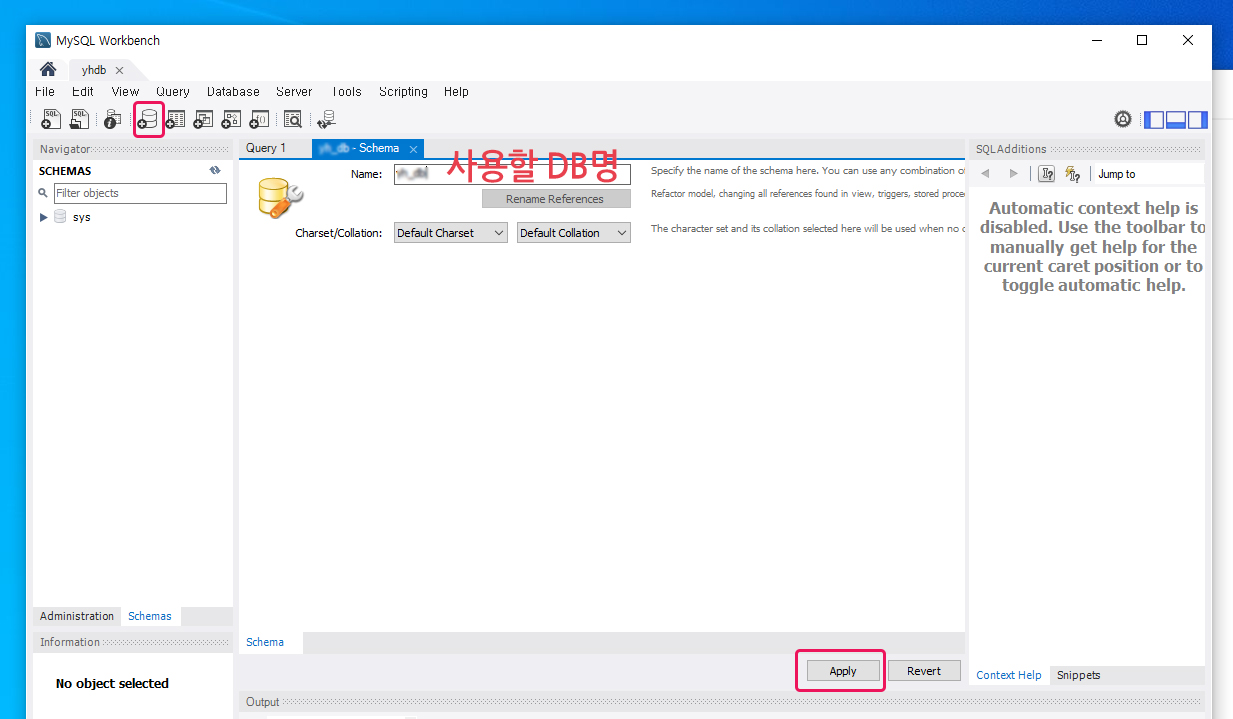Click the MySQL Workbench title bar icon

43,41
